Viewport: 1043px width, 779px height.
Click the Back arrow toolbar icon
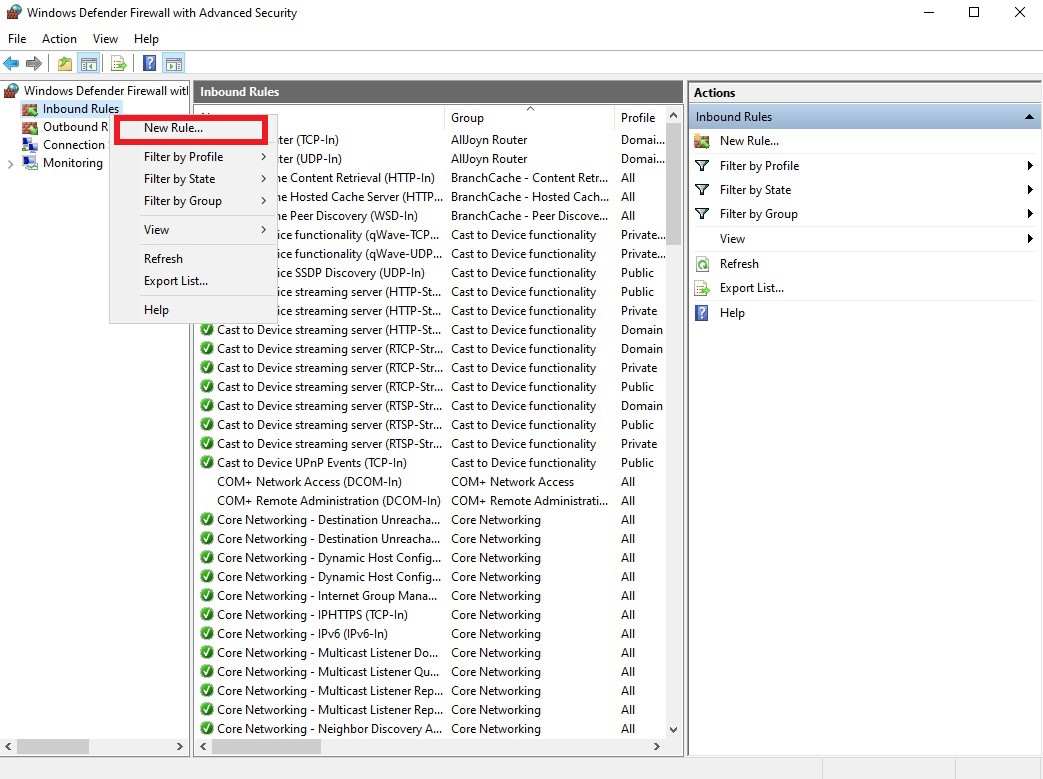11,64
